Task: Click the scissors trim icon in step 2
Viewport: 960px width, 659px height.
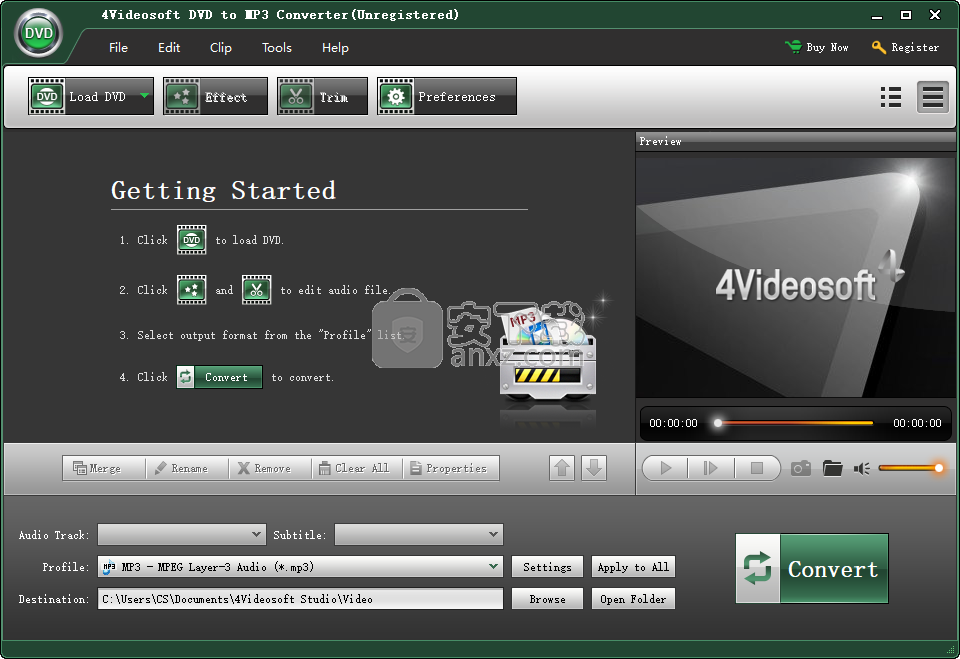Action: [257, 290]
